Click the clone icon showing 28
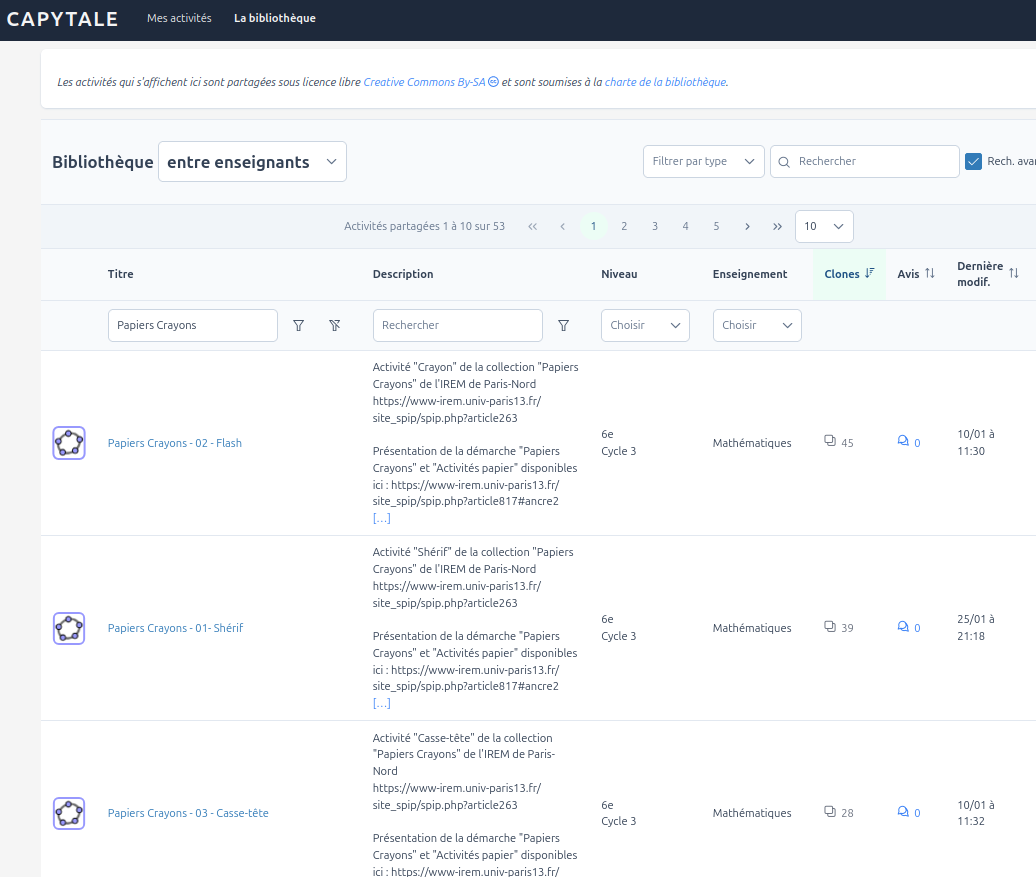 [x=830, y=811]
